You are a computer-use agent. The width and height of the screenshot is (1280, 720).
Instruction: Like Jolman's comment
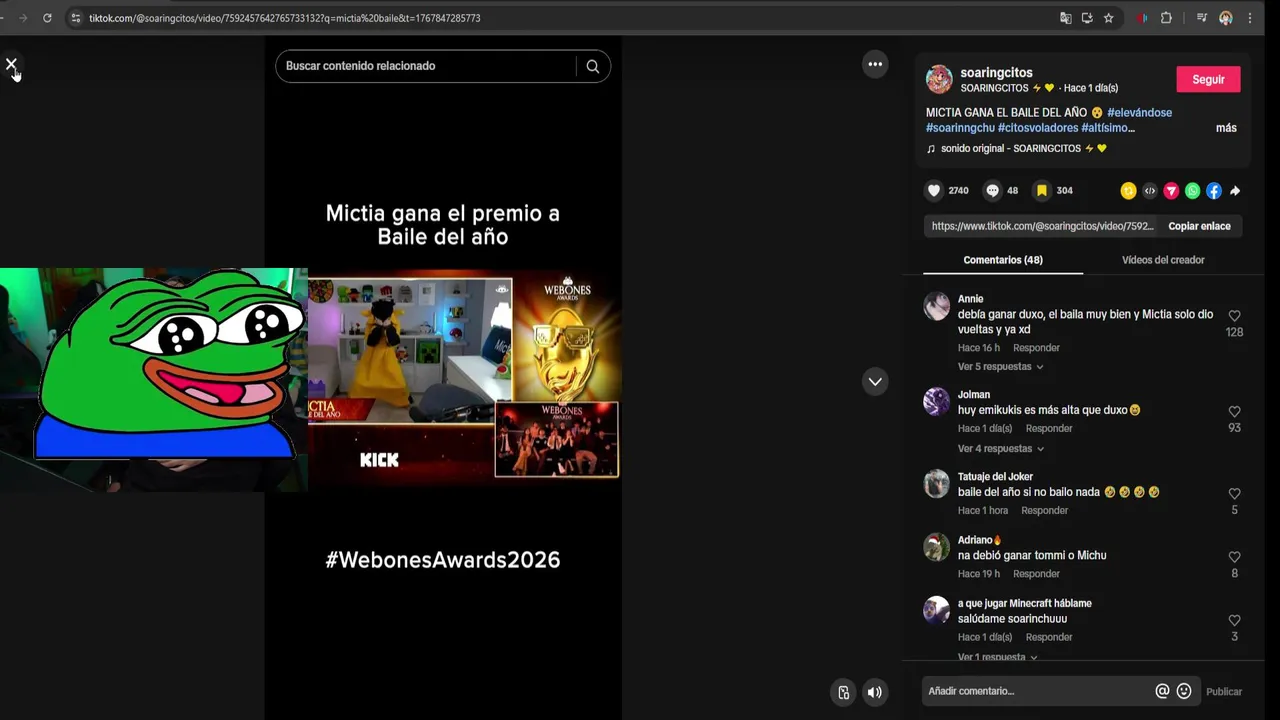click(x=1234, y=412)
